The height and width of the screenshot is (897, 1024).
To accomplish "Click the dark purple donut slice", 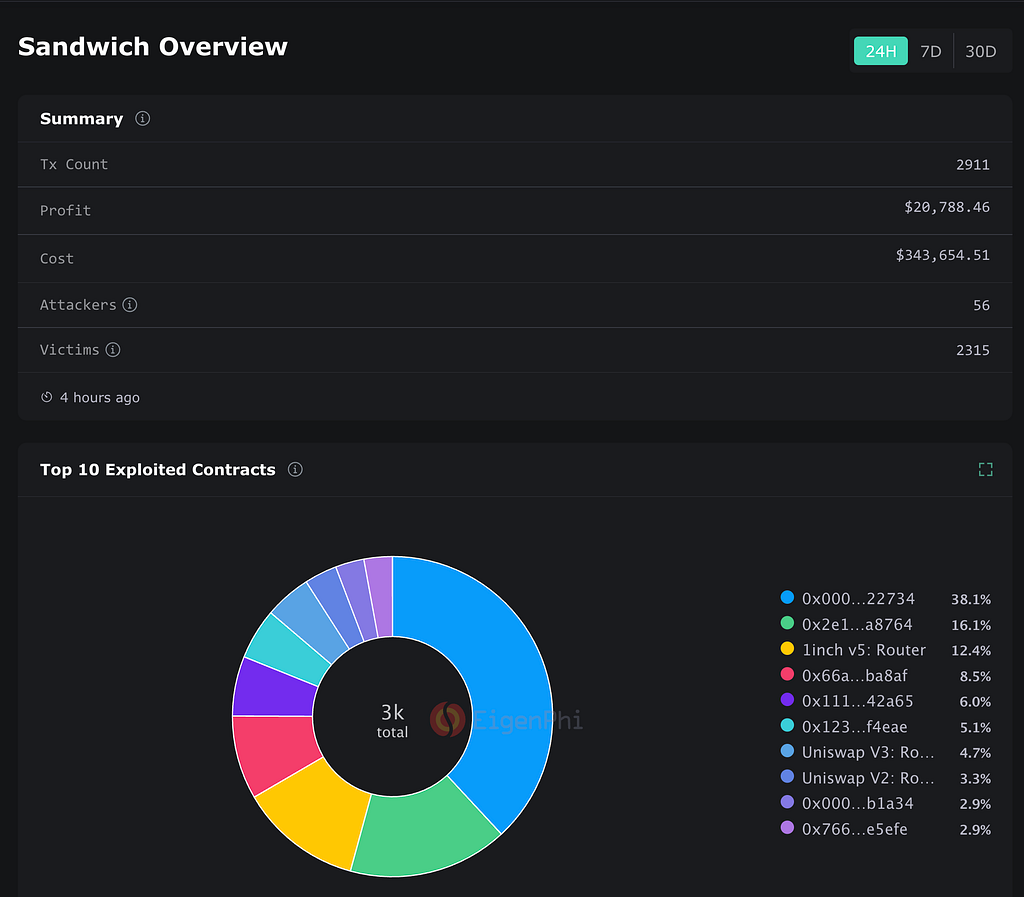I will 274,691.
